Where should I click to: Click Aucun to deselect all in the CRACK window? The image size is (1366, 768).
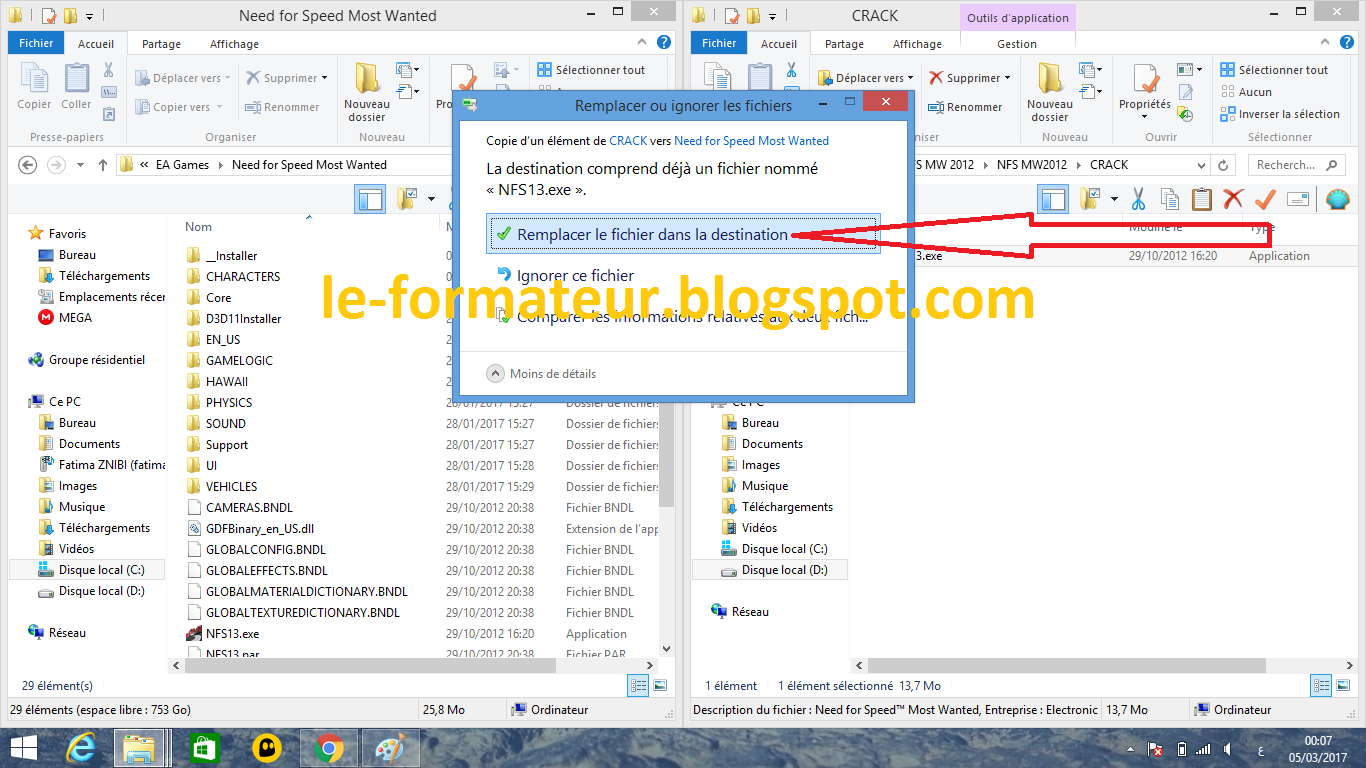[x=1246, y=92]
